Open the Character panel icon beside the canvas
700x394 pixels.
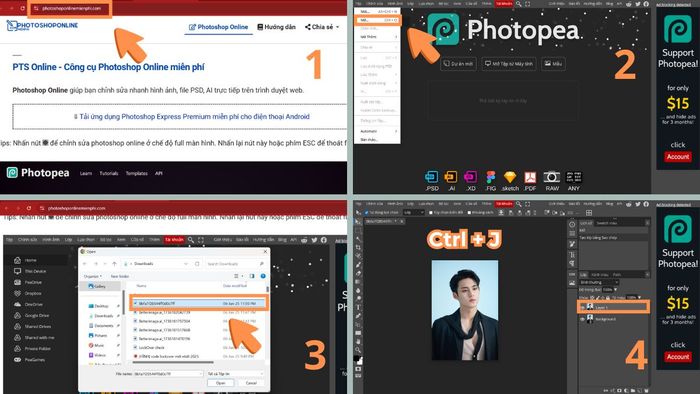[572, 254]
